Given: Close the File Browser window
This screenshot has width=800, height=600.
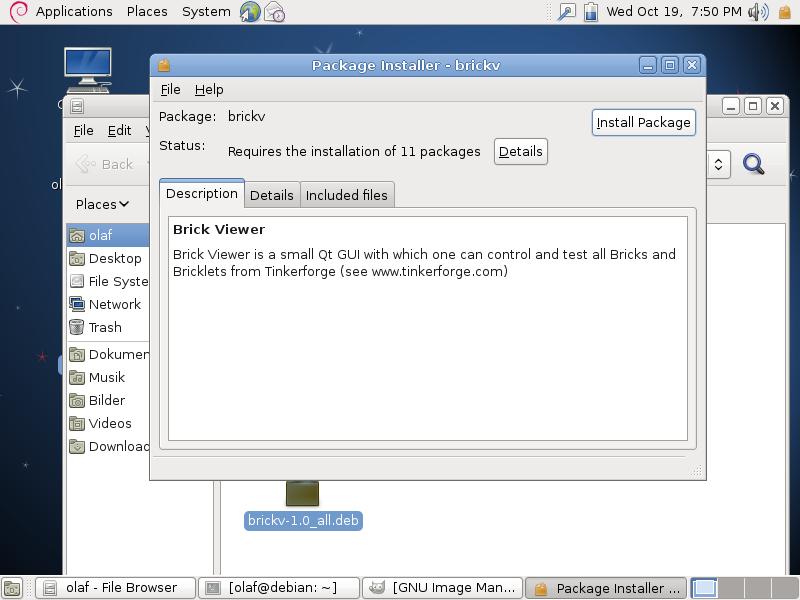Looking at the screenshot, I should tap(775, 106).
